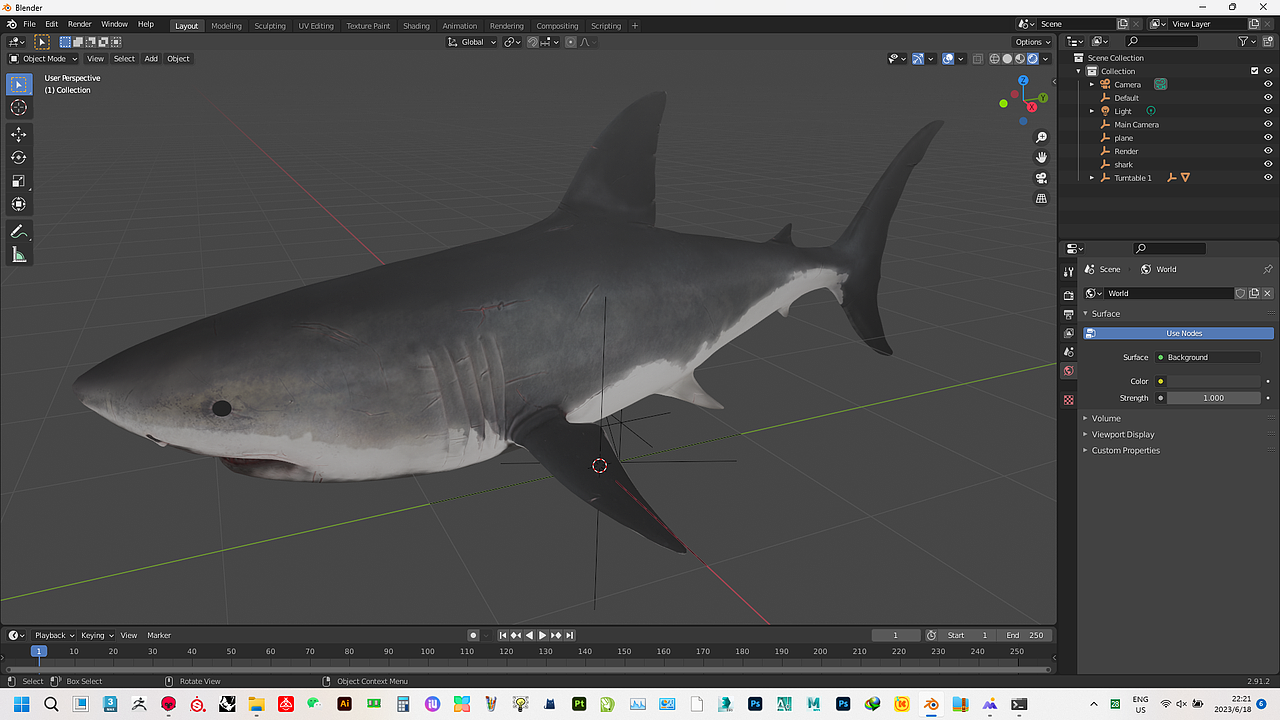This screenshot has height=720, width=1280.
Task: Open the Options dropdown
Action: [1033, 42]
